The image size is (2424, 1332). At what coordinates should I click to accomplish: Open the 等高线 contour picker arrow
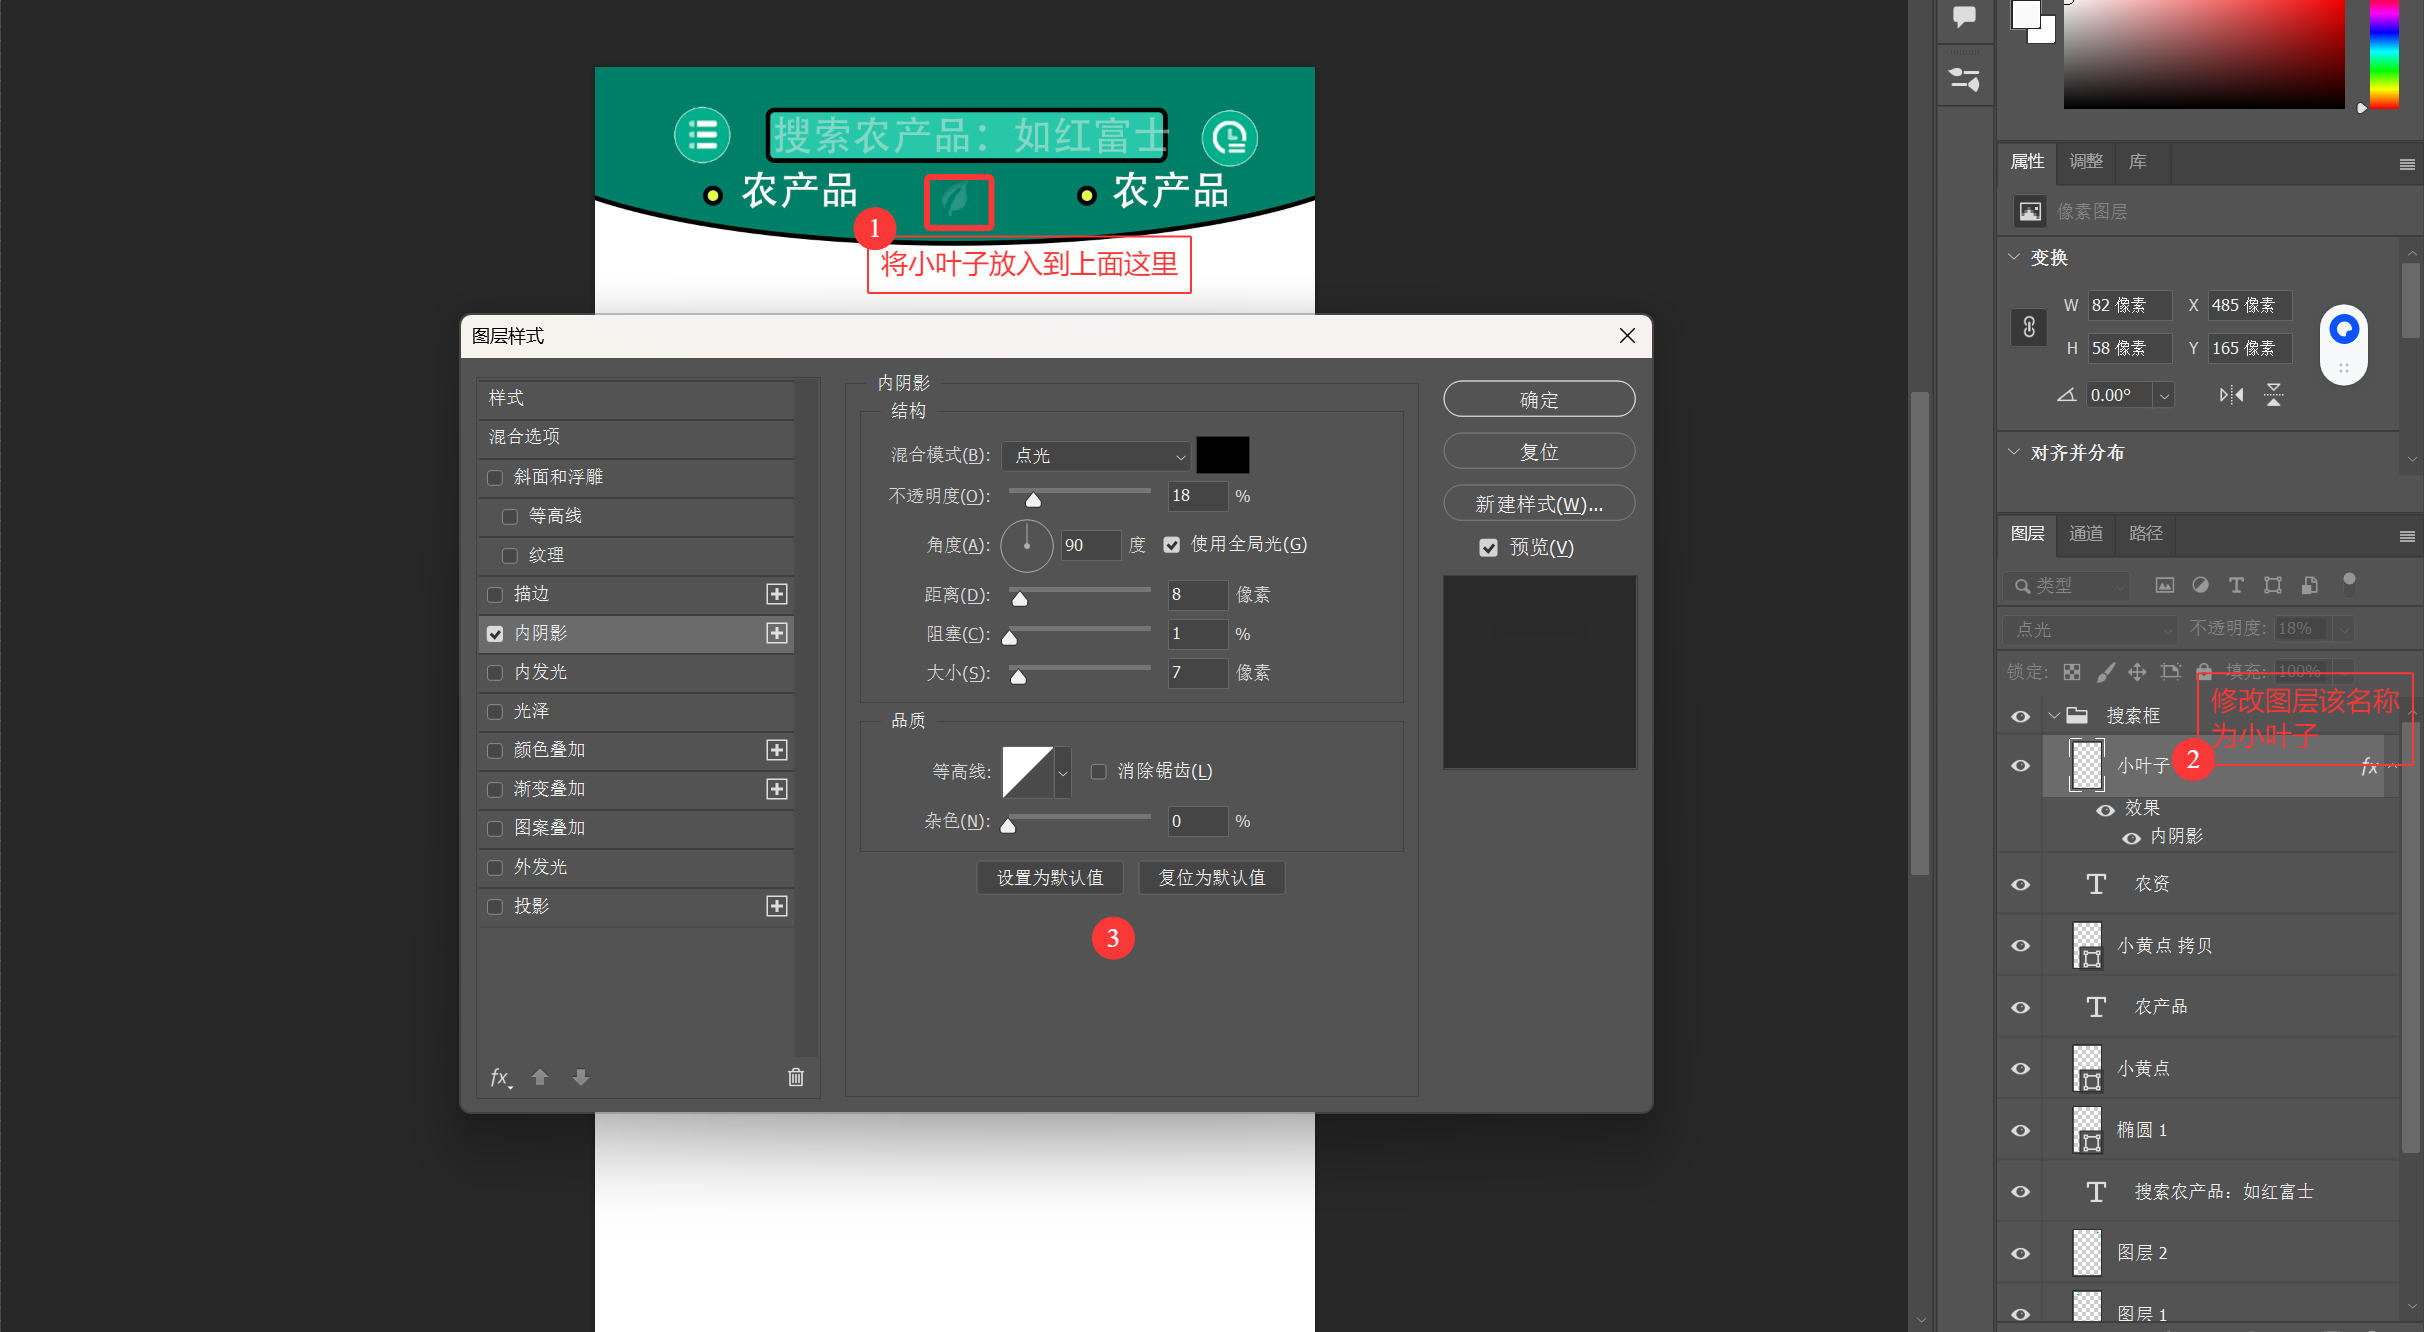[1062, 772]
